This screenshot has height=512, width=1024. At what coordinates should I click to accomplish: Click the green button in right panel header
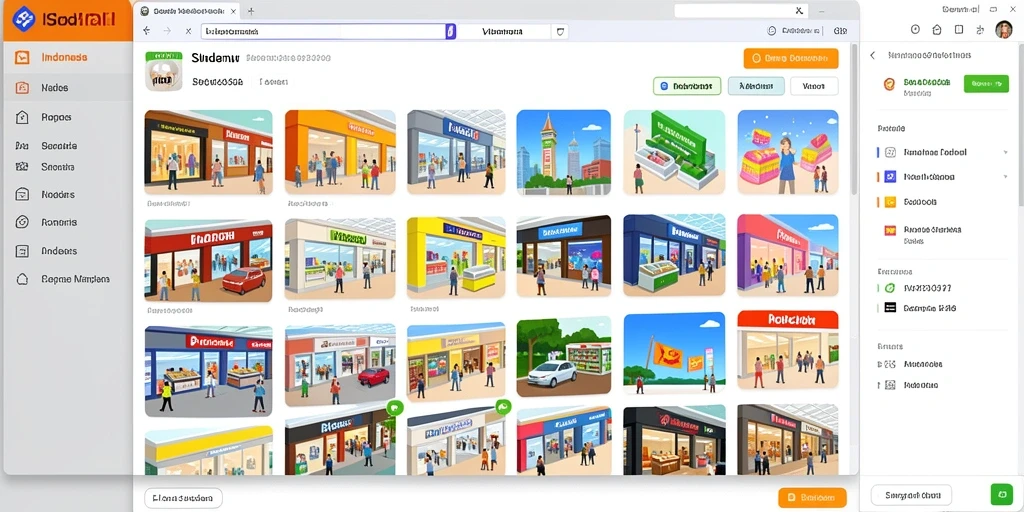[x=986, y=84]
